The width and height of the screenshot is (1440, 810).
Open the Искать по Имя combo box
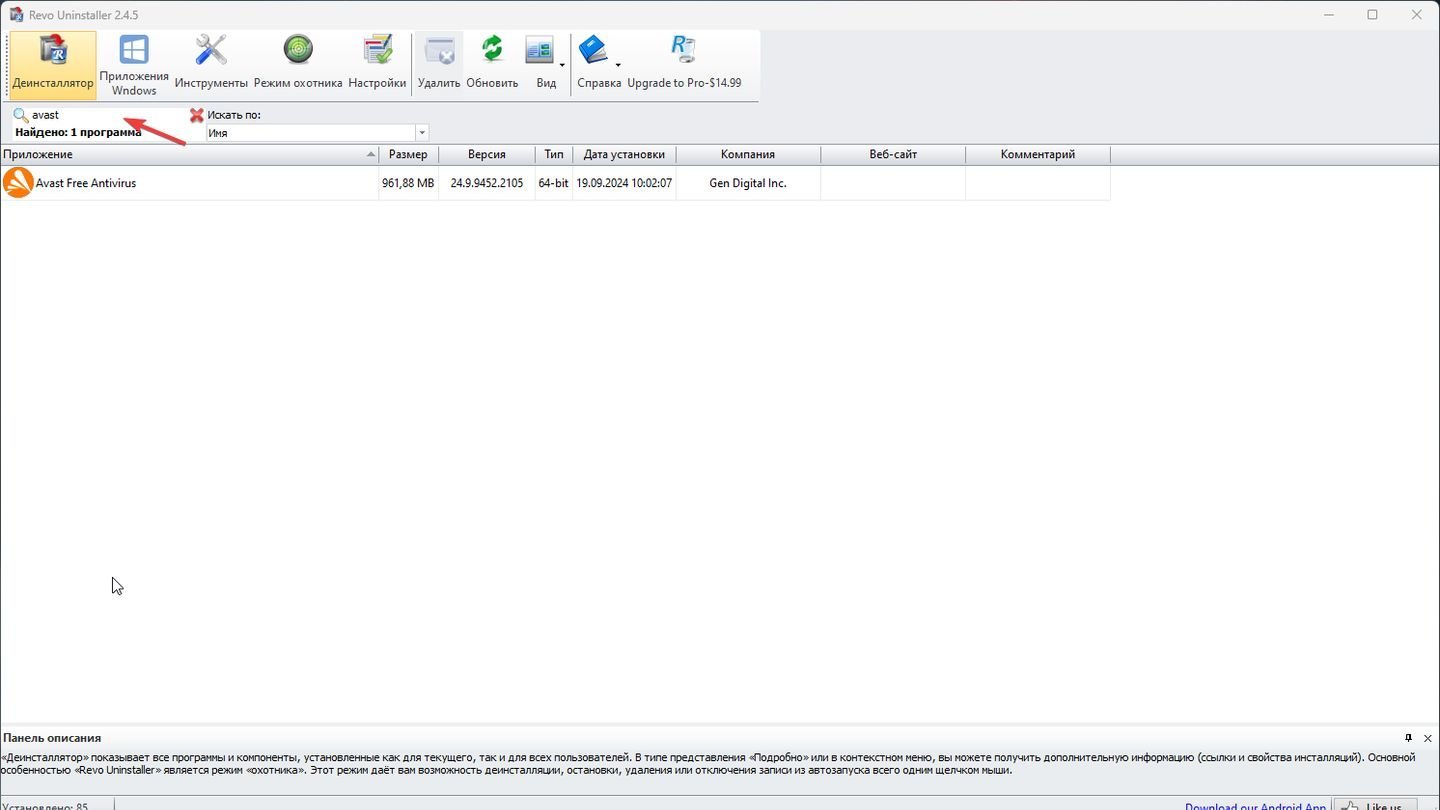click(317, 133)
